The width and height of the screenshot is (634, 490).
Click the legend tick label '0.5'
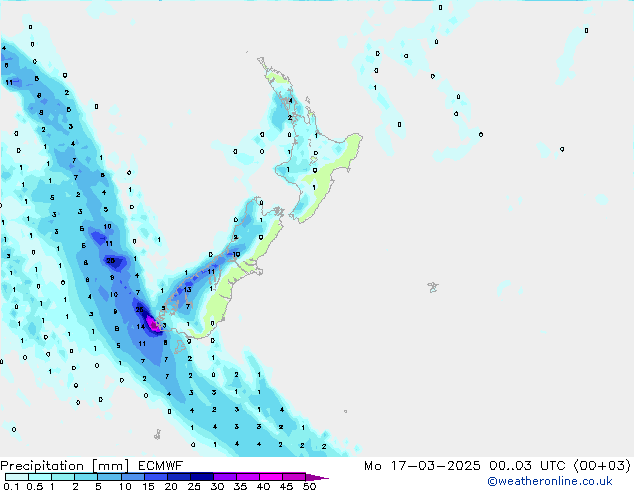[x=34, y=486]
